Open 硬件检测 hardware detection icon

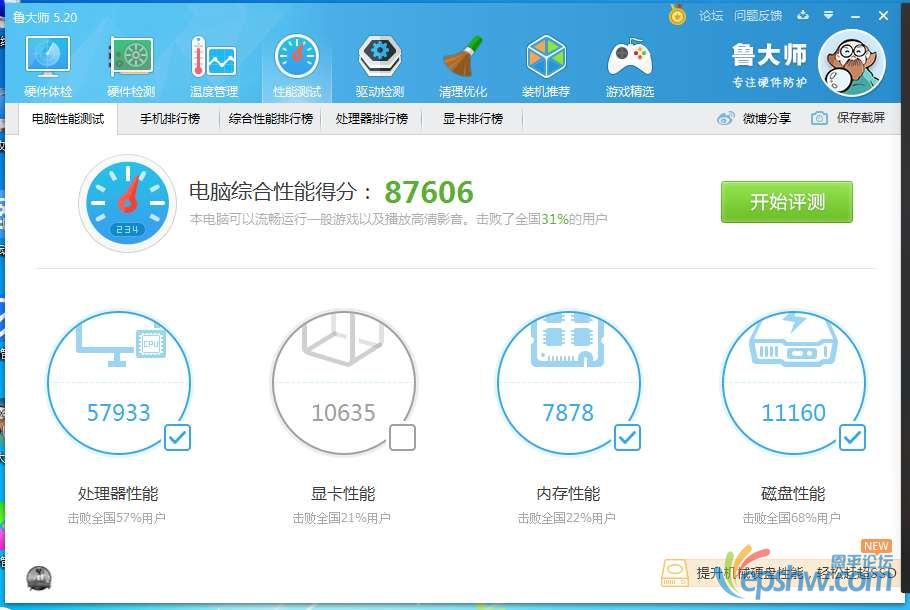(x=131, y=56)
